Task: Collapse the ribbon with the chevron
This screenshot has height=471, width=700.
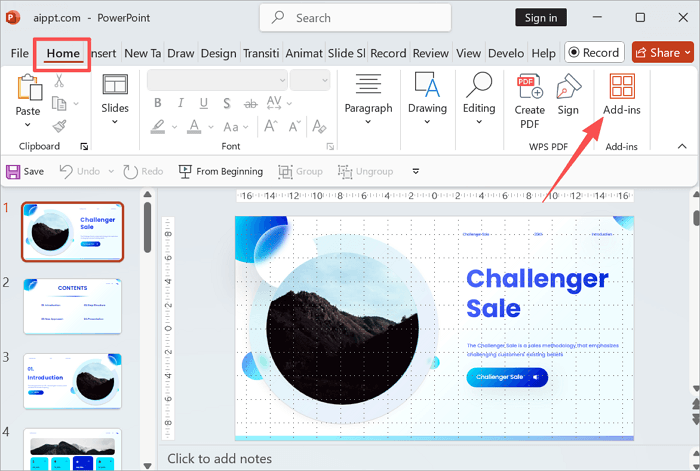Action: [682, 146]
